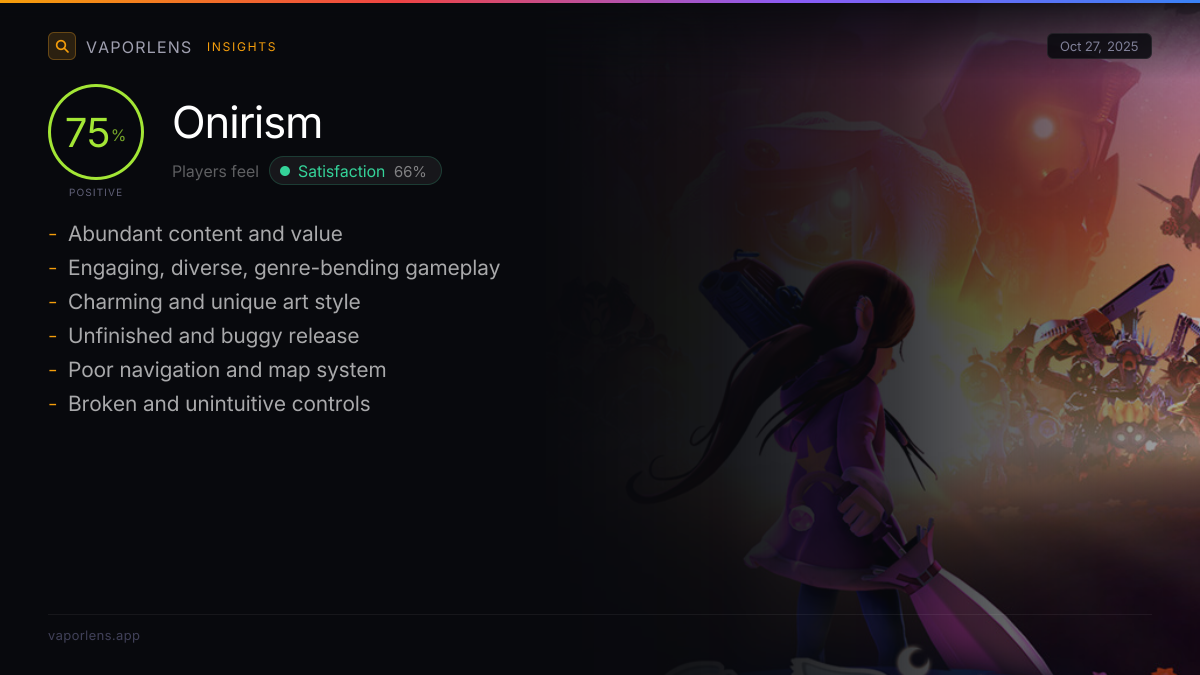Click the 66% value in the pill
This screenshot has width=1200, height=675.
[x=410, y=172]
